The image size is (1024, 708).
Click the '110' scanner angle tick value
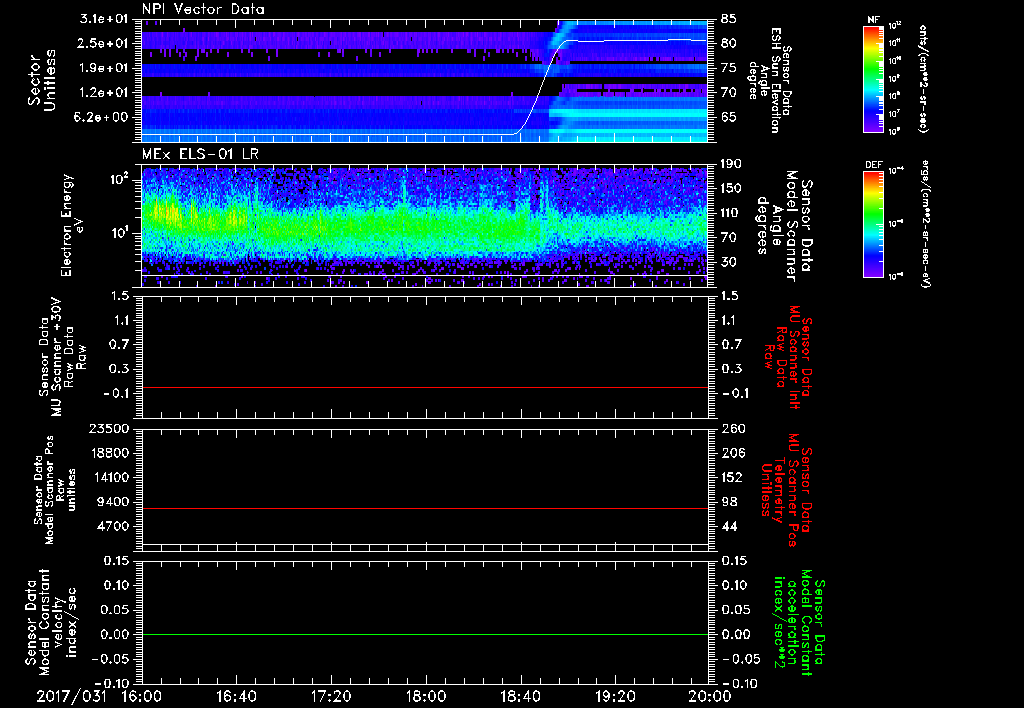[x=732, y=213]
